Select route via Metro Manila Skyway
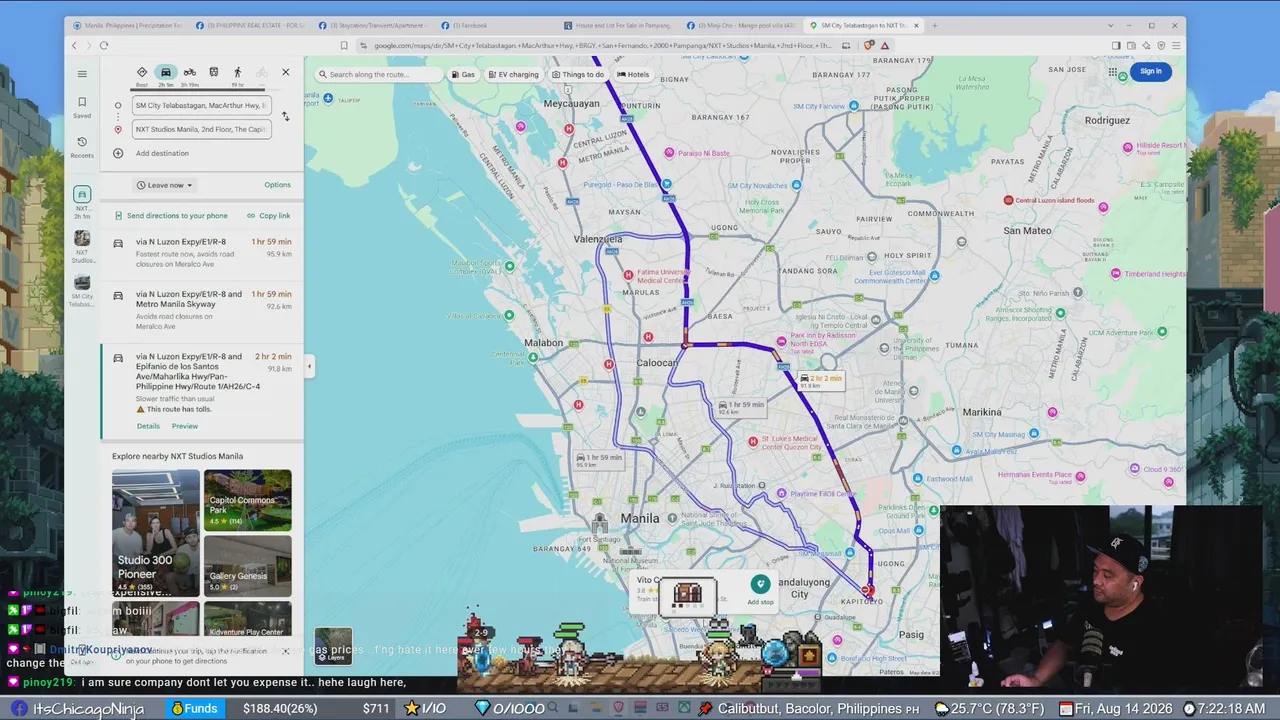This screenshot has height=720, width=1280. 202,310
